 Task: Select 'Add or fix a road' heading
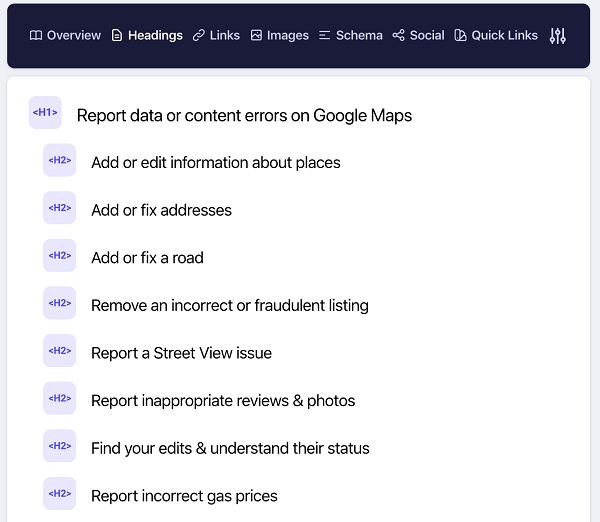point(147,258)
